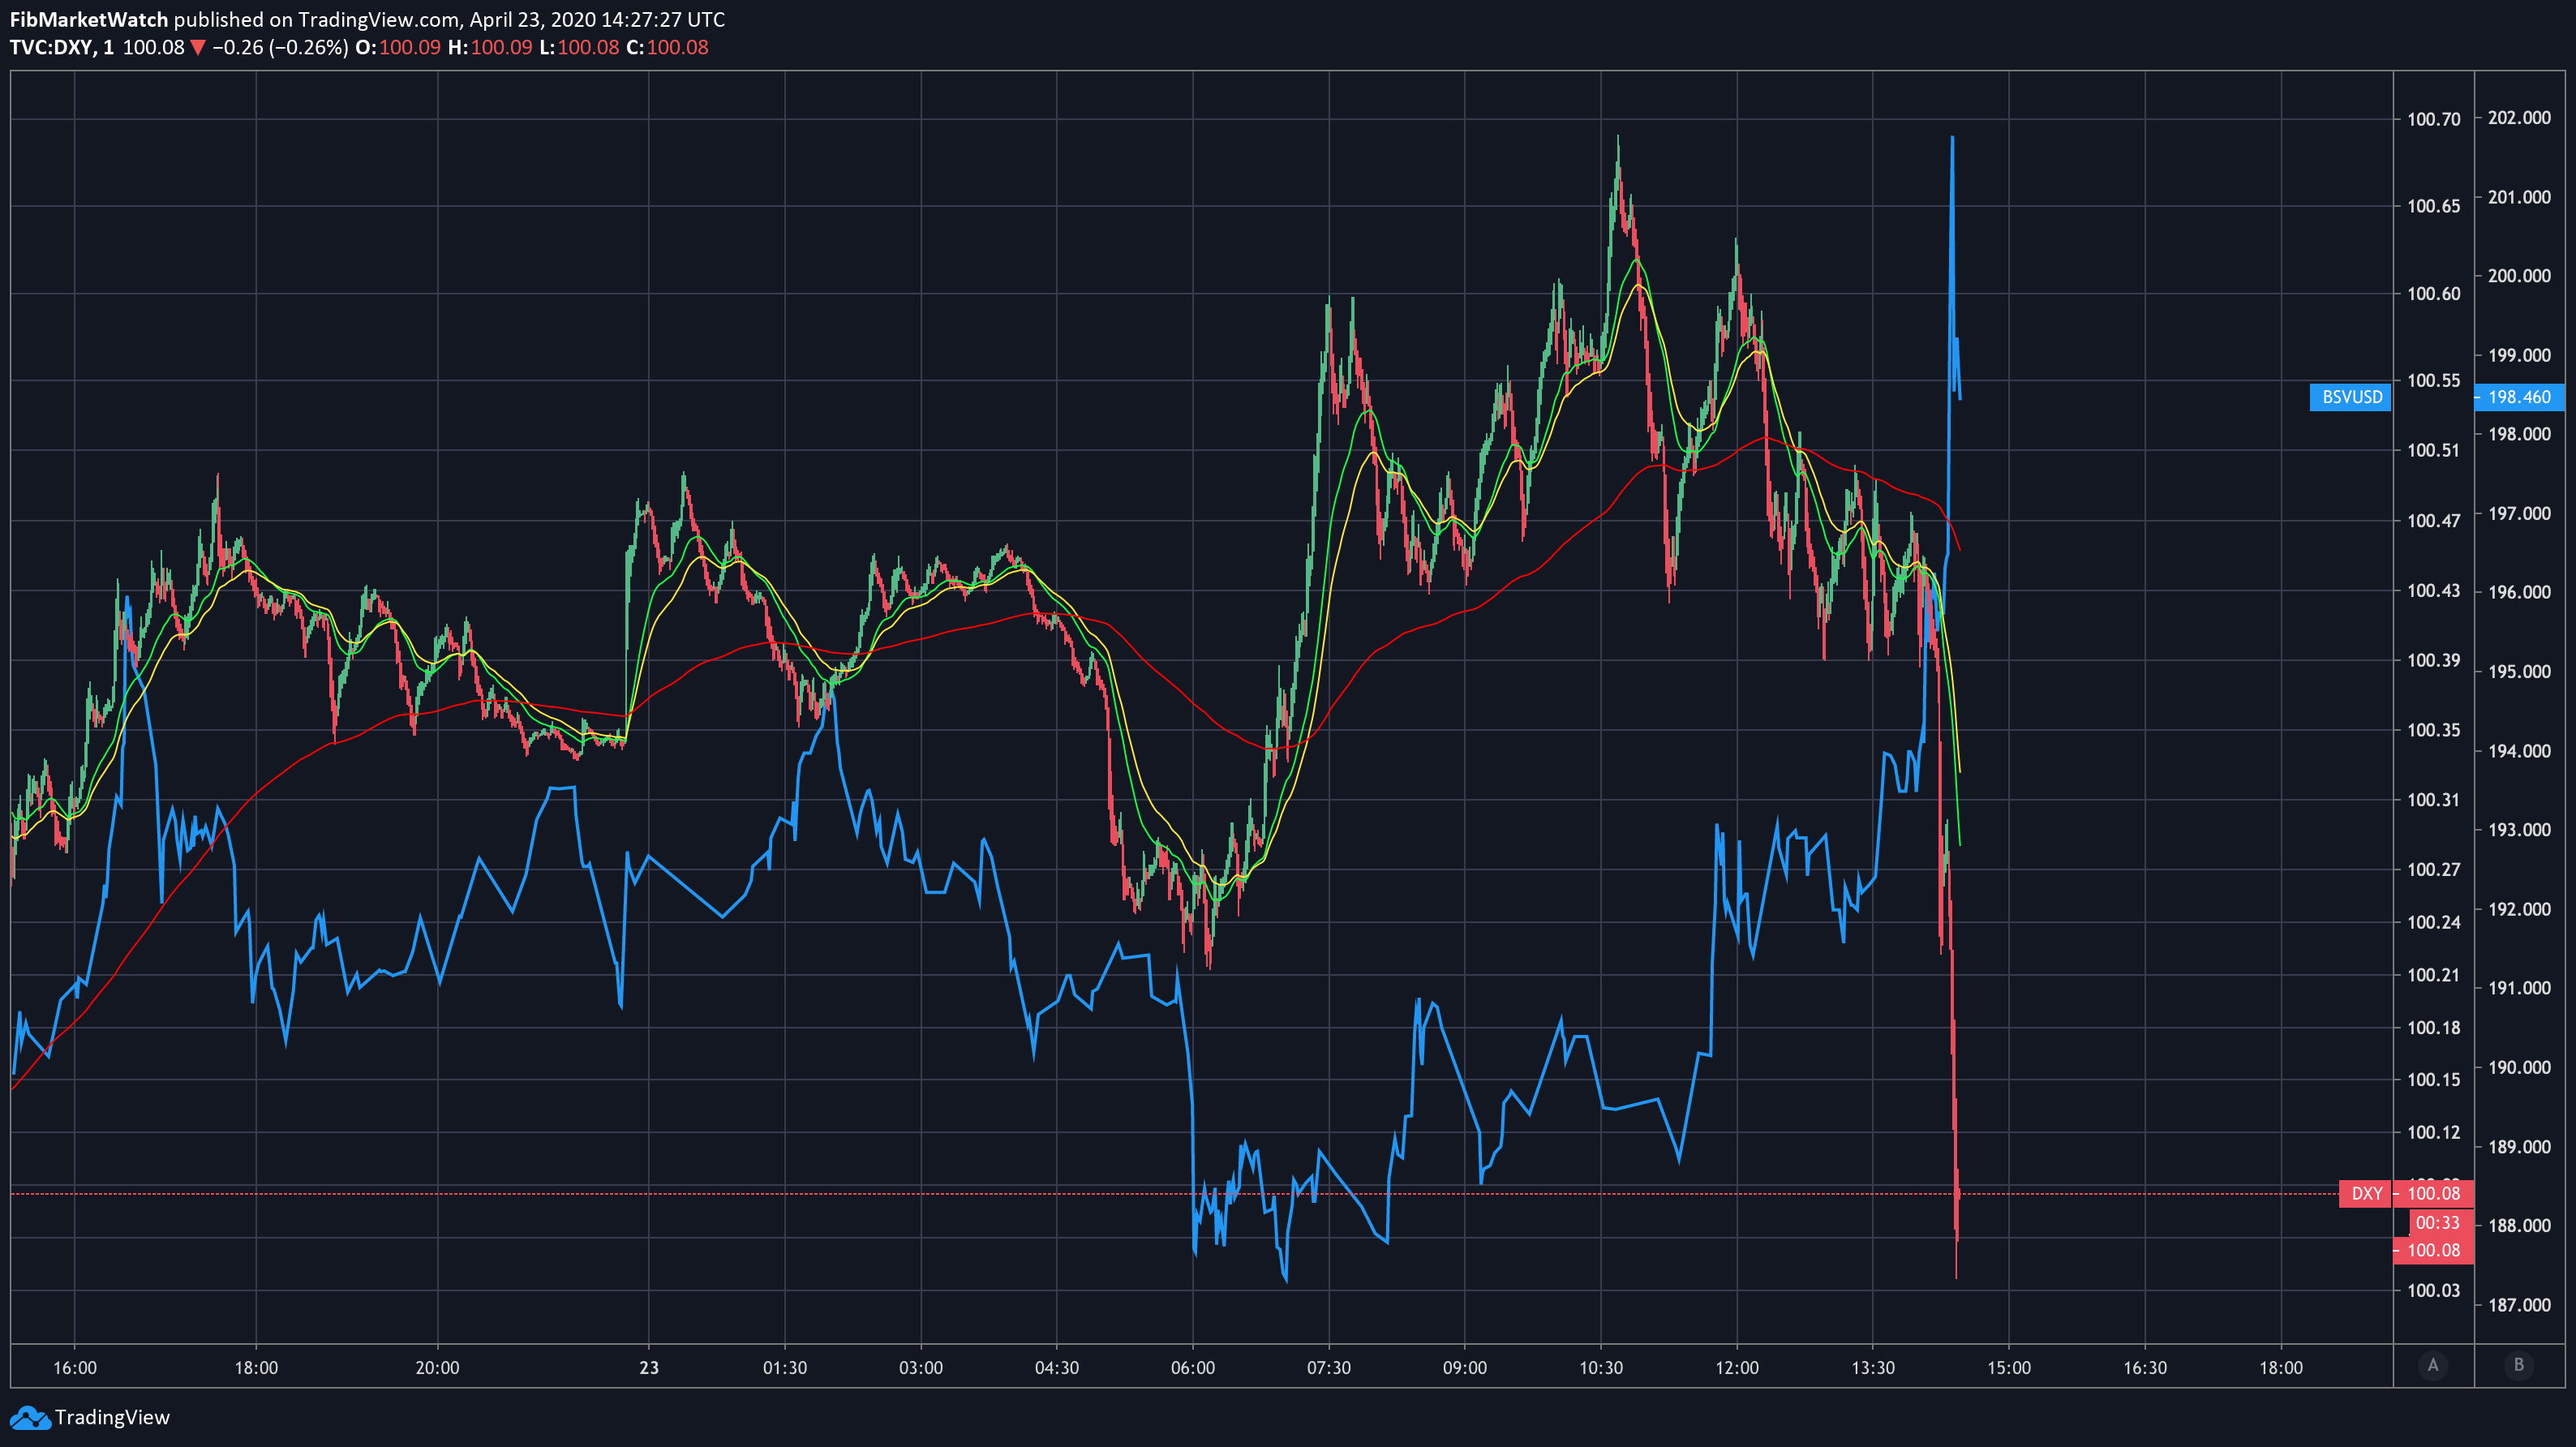This screenshot has height=1447, width=2576.
Task: Click the 20:00 time axis label
Action: click(437, 1367)
